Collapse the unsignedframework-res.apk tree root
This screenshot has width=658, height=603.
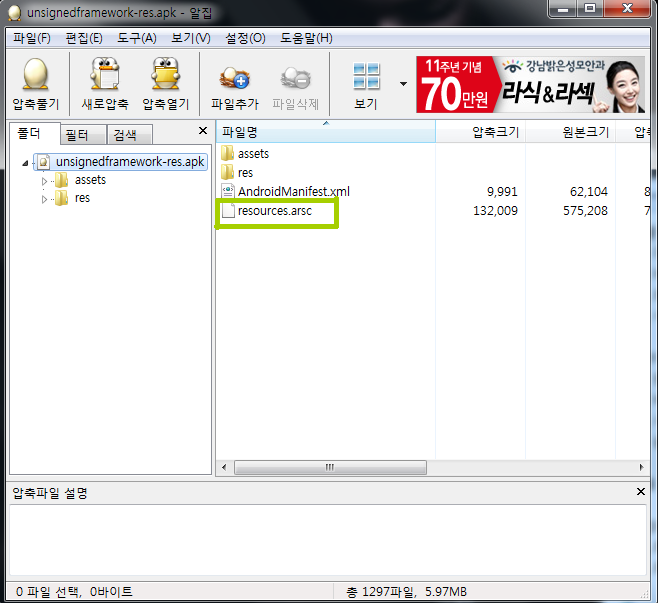[x=24, y=163]
